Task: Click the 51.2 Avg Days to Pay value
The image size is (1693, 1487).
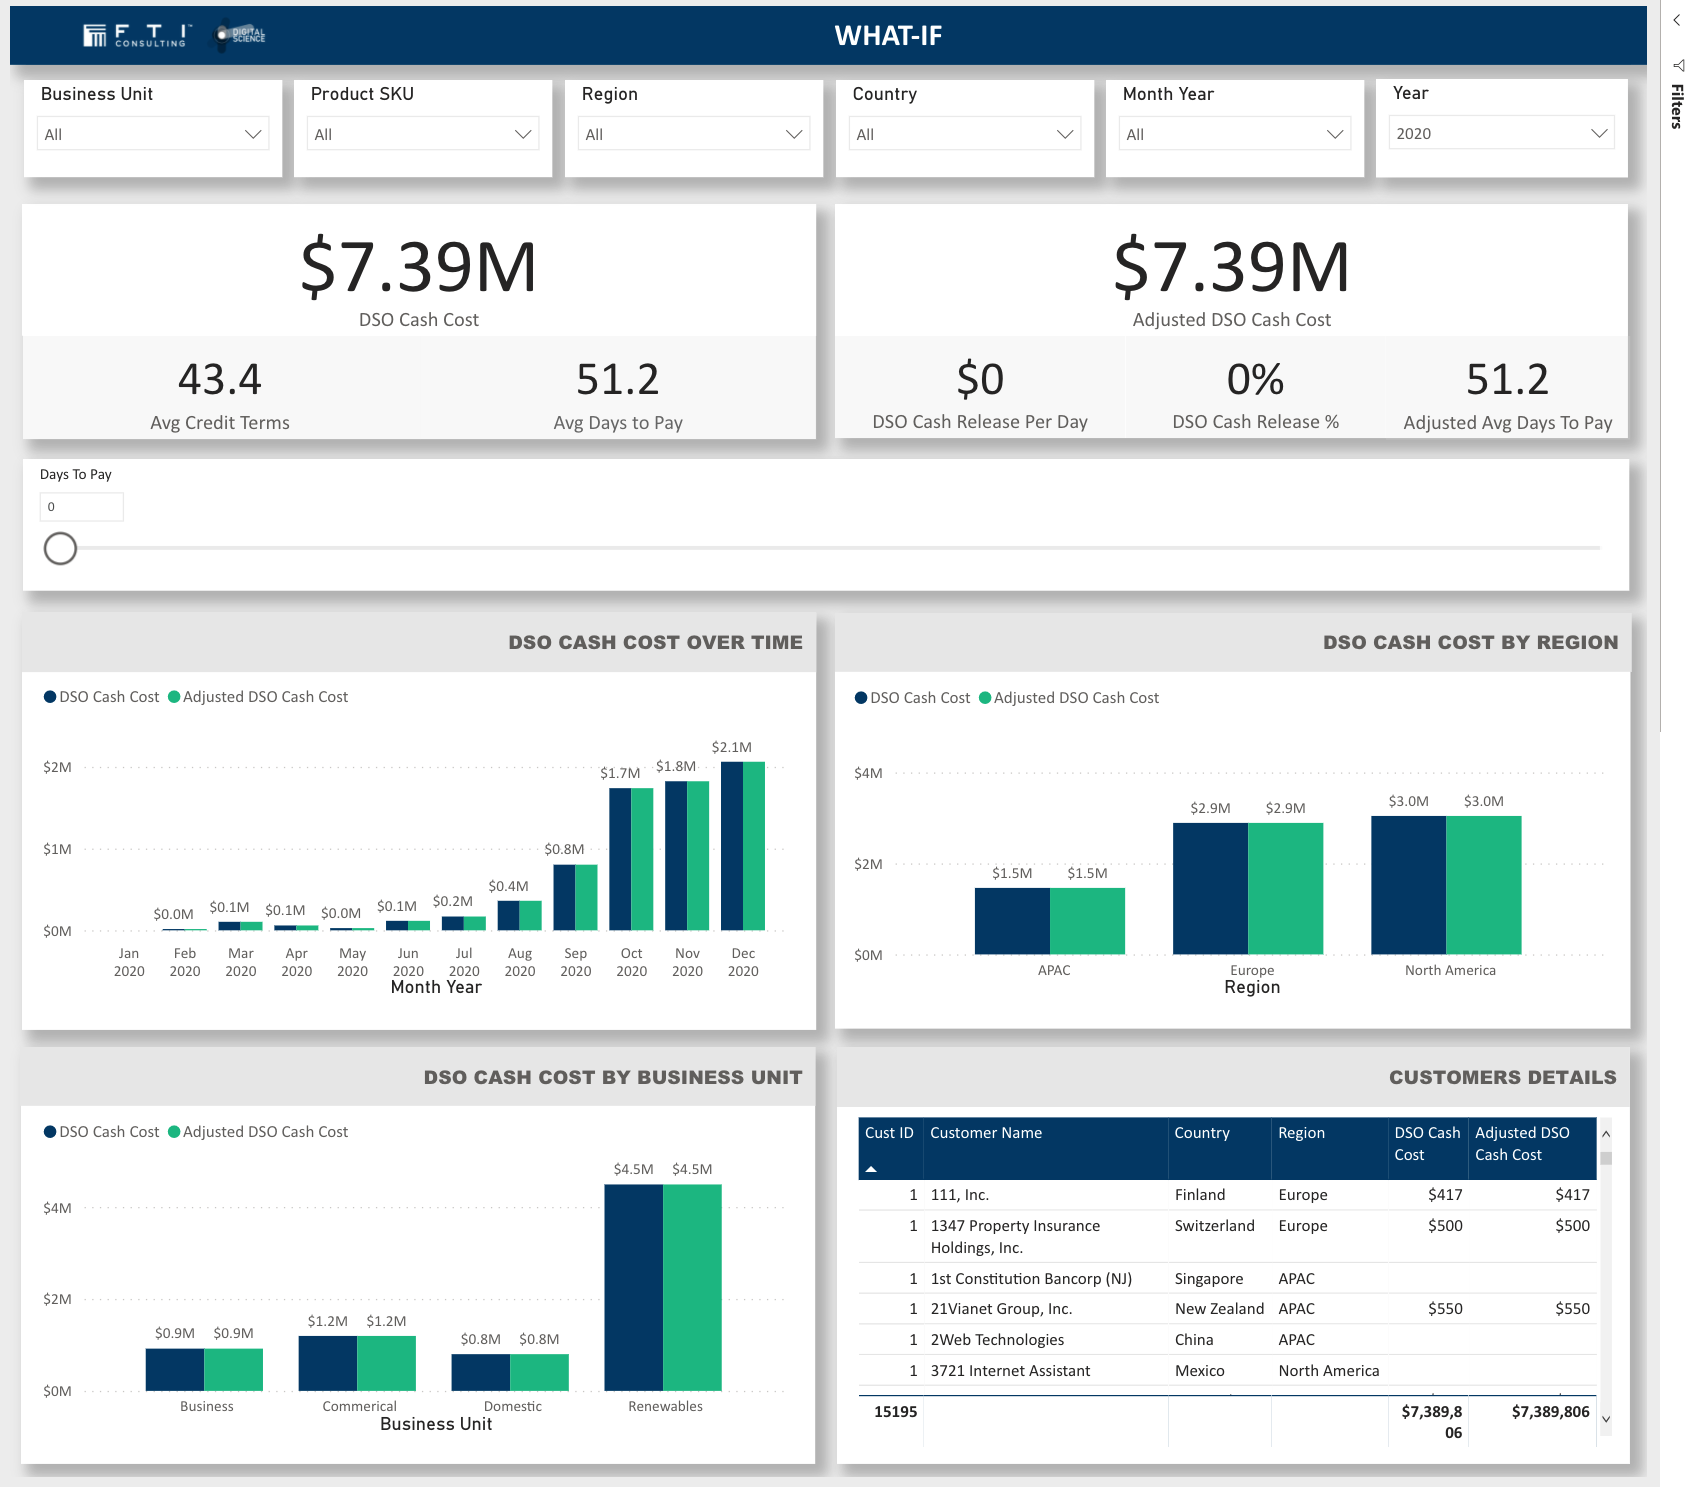Action: click(618, 380)
